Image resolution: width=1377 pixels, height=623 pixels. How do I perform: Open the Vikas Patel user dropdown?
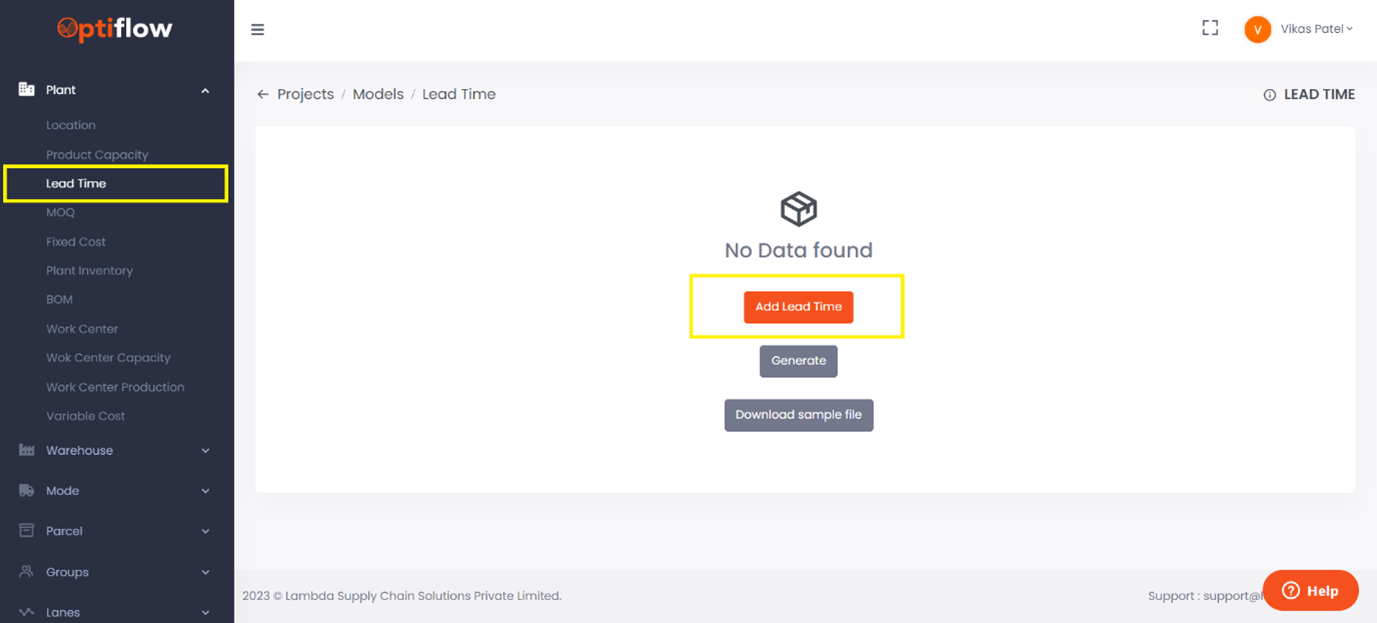[1316, 29]
